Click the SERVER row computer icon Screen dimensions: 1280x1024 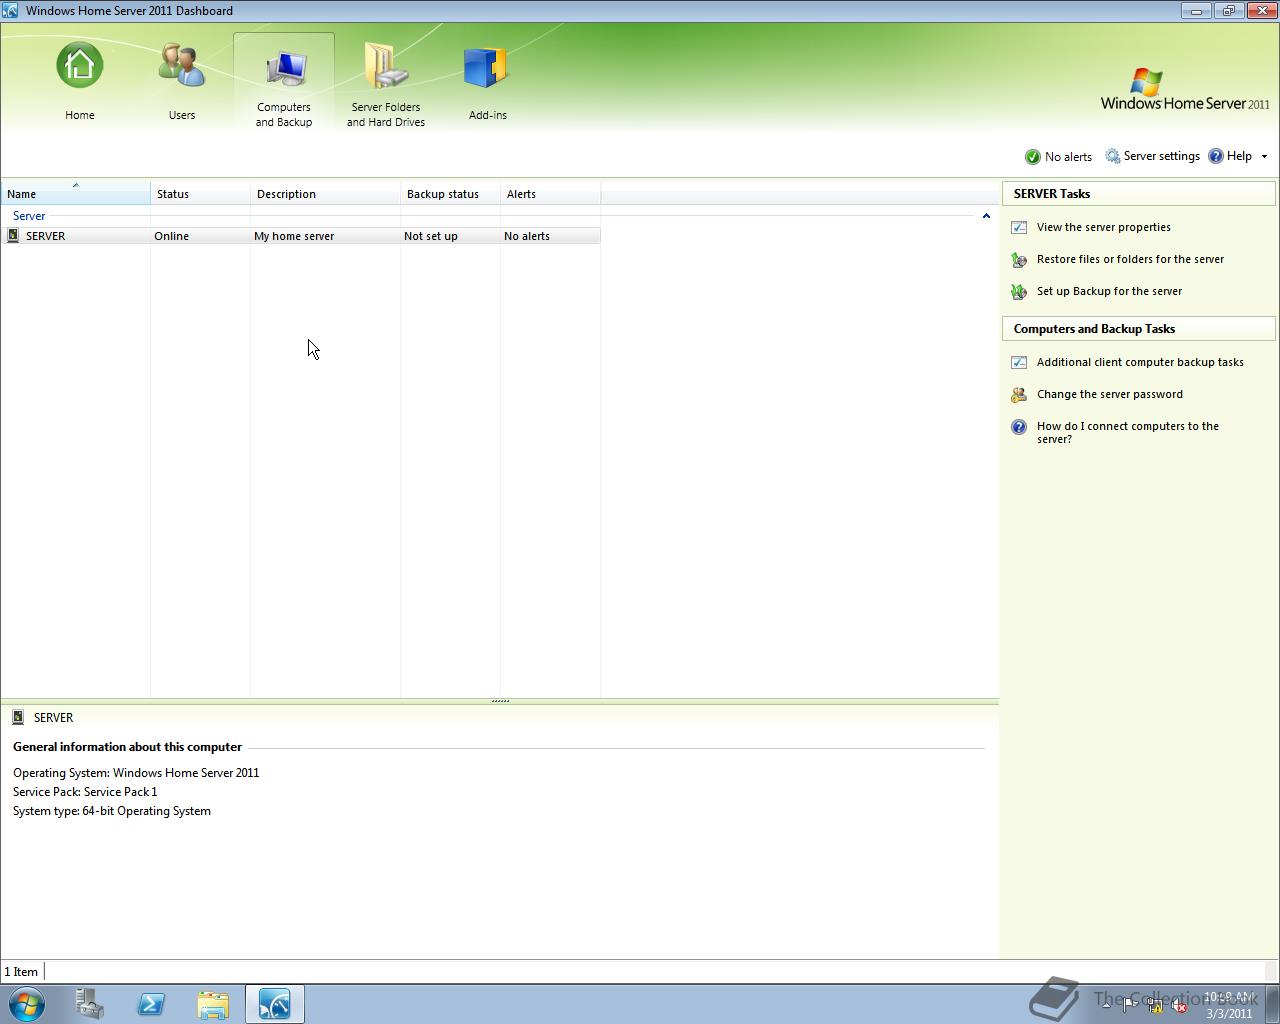click(x=13, y=236)
